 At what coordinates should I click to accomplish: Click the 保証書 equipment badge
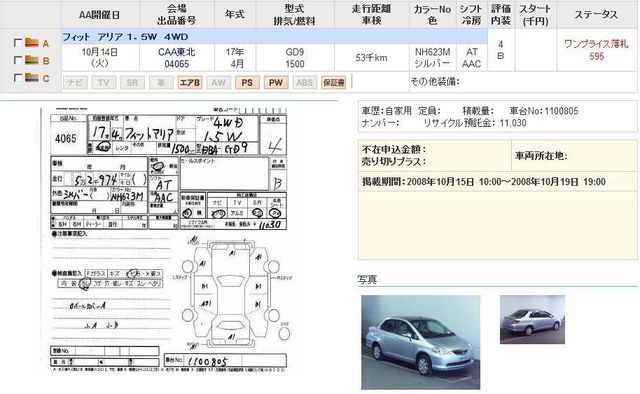(x=333, y=82)
